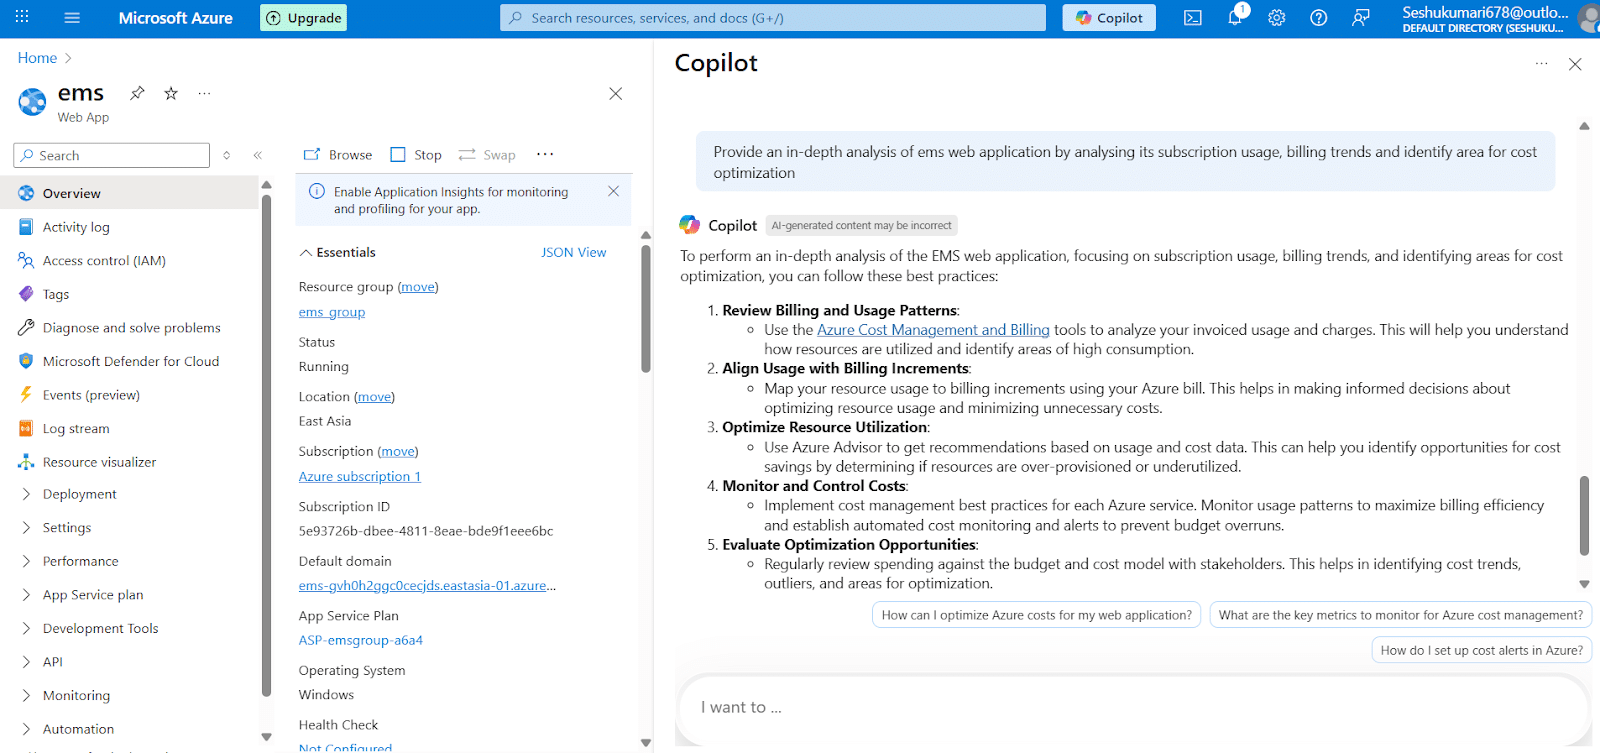The height and width of the screenshot is (753, 1600).
Task: Click the Copilot 'I want to' input
Action: coord(1134,708)
